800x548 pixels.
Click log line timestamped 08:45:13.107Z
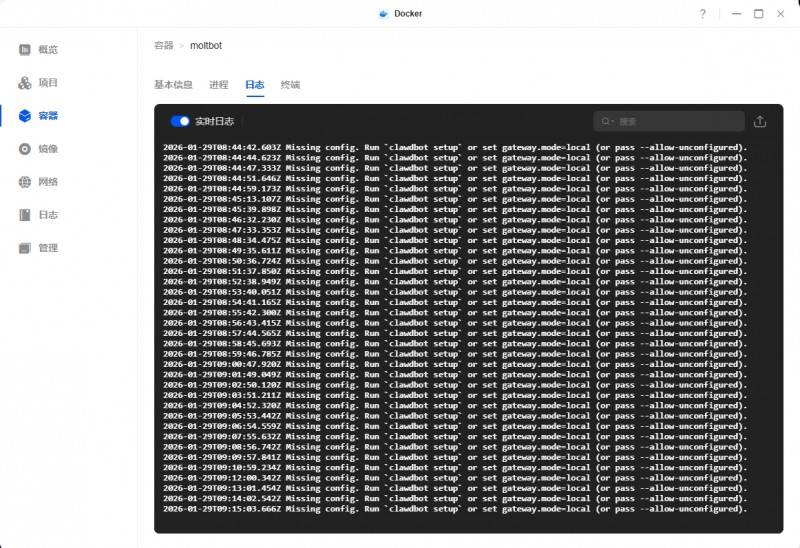pos(455,199)
